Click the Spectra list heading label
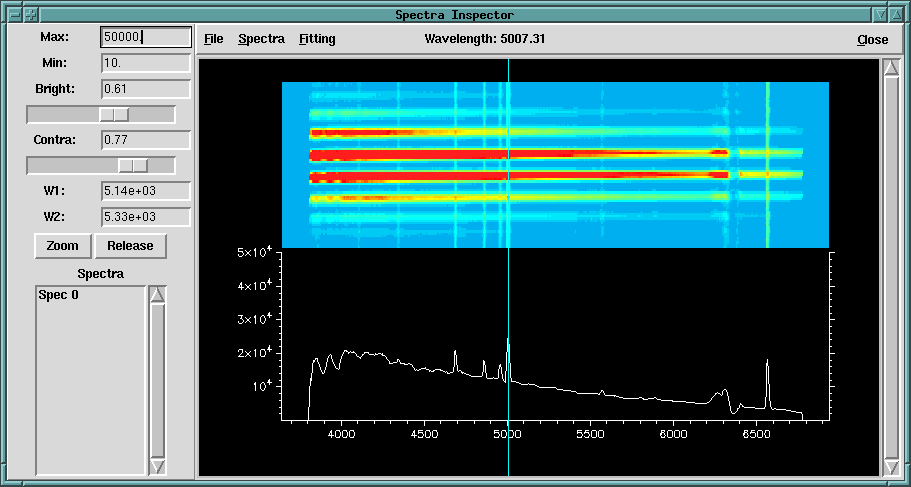911x487 pixels. tap(101, 274)
